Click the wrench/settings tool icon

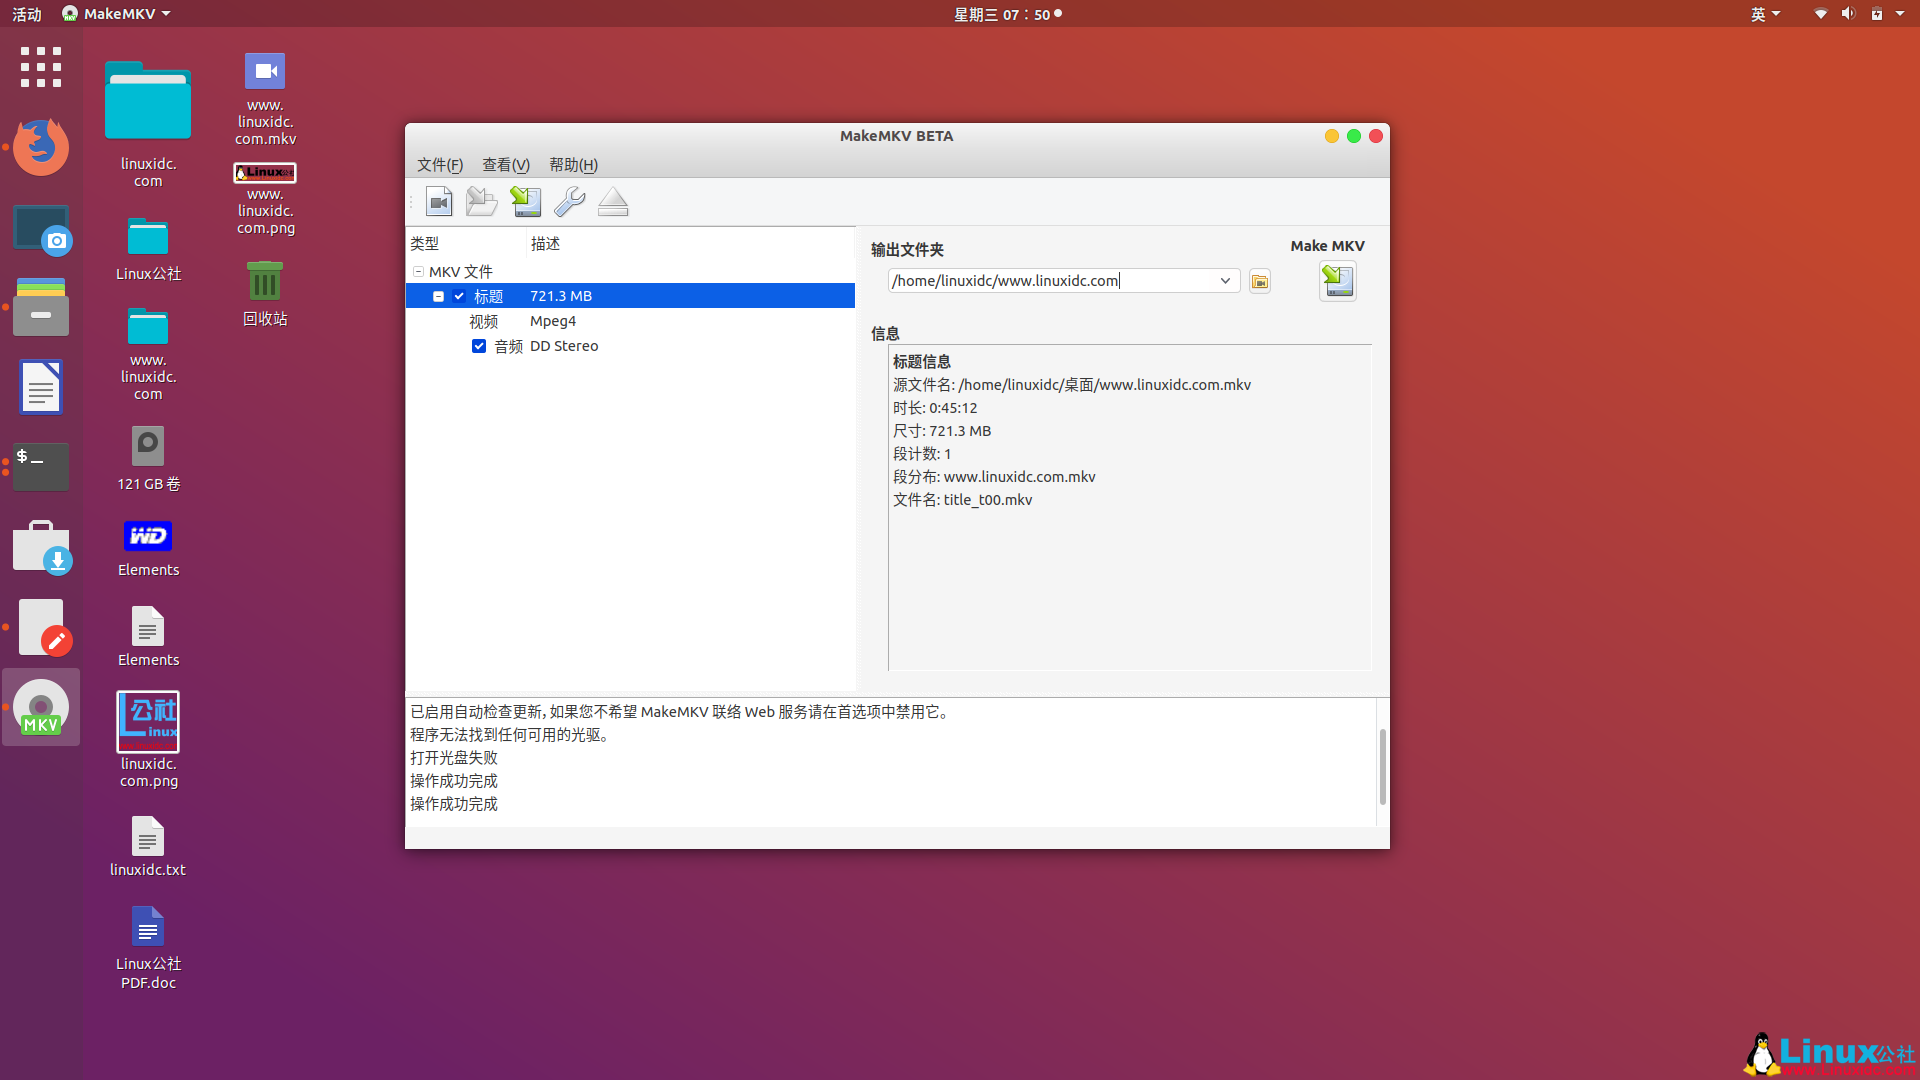coord(570,200)
